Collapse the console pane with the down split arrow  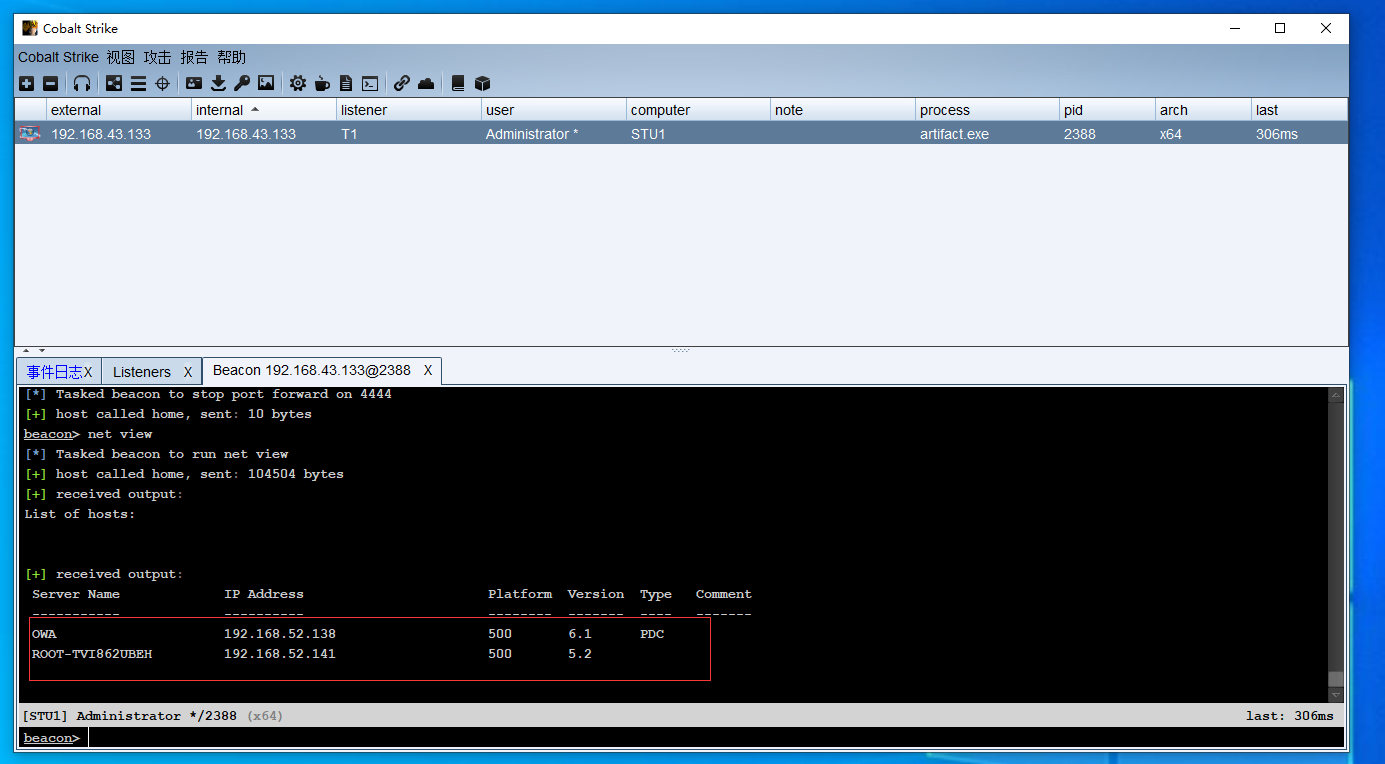coord(41,350)
